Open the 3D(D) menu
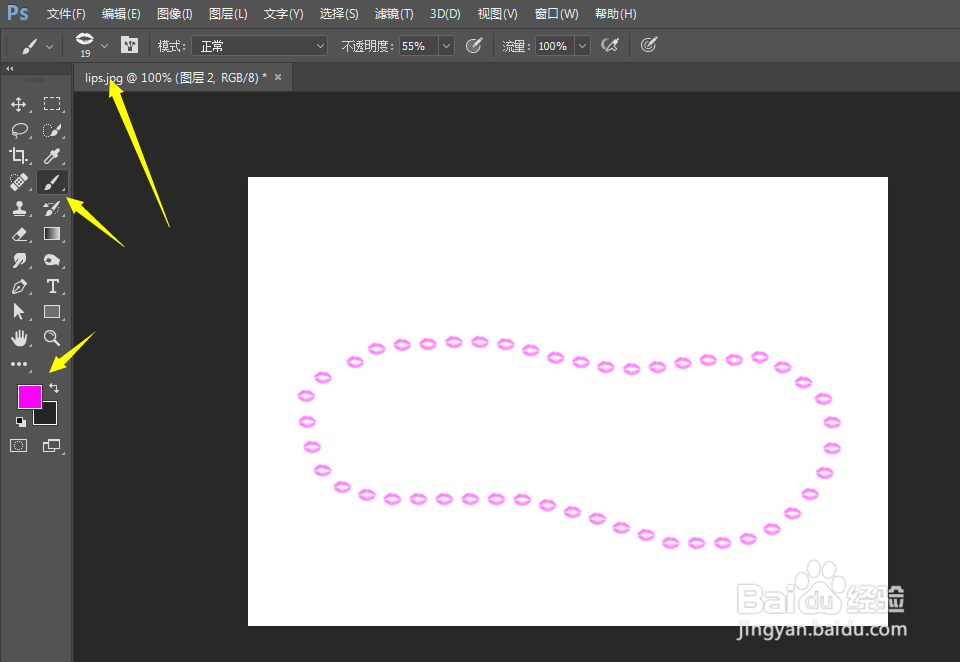The image size is (960, 662). [445, 13]
